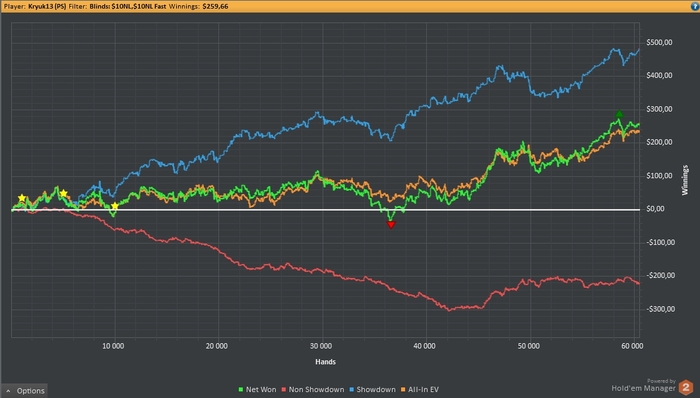The image size is (700, 398).
Task: Click the vertical Winnings axis title
Action: tap(685, 180)
